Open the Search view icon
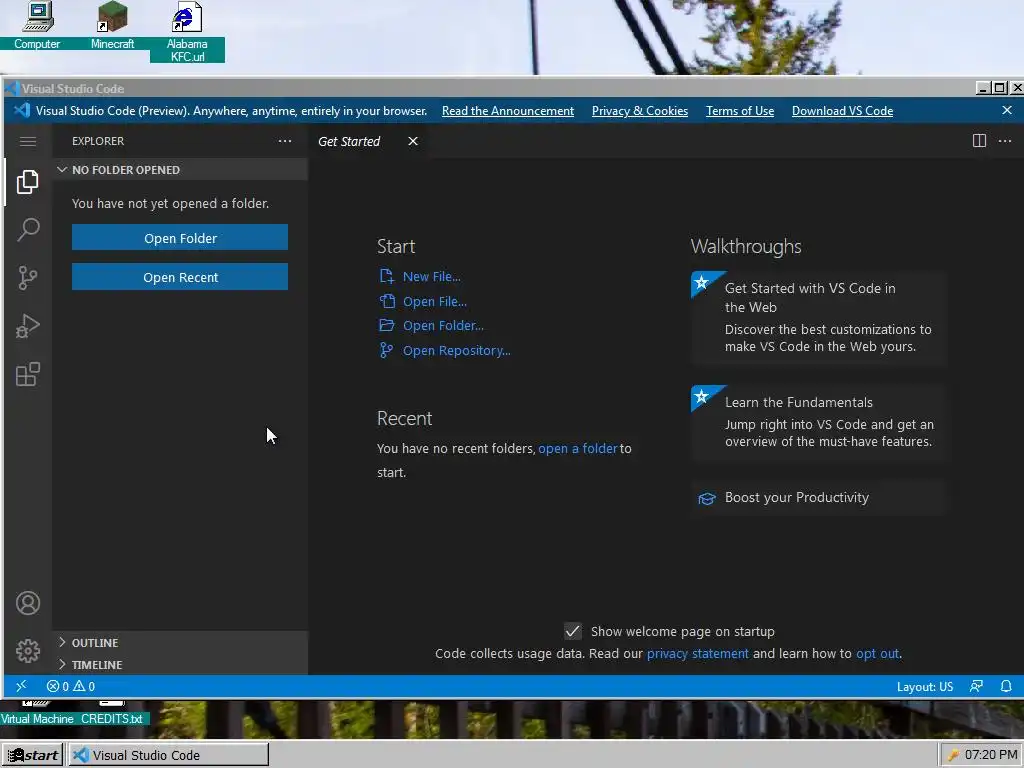Screen dimensions: 1024x768 tap(27, 230)
